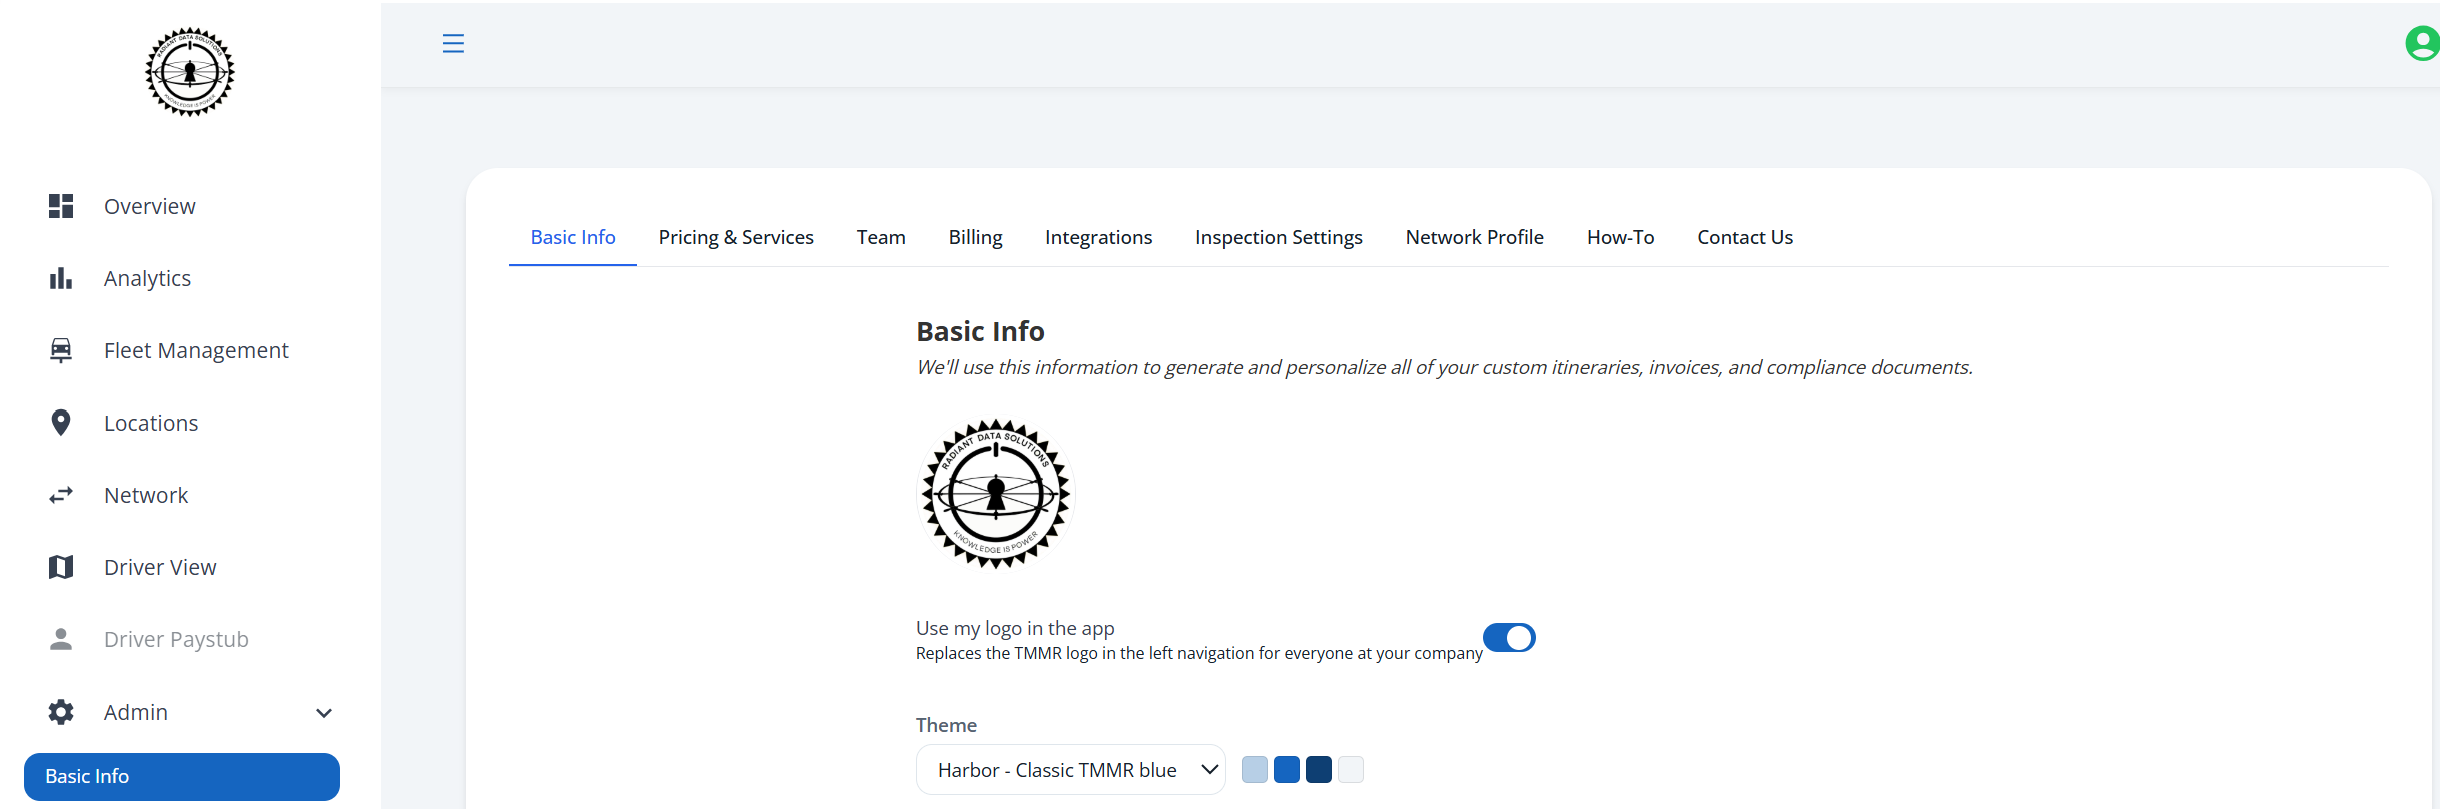Open the How-To tab
Screen dimensions: 2440x809
(x=1620, y=238)
